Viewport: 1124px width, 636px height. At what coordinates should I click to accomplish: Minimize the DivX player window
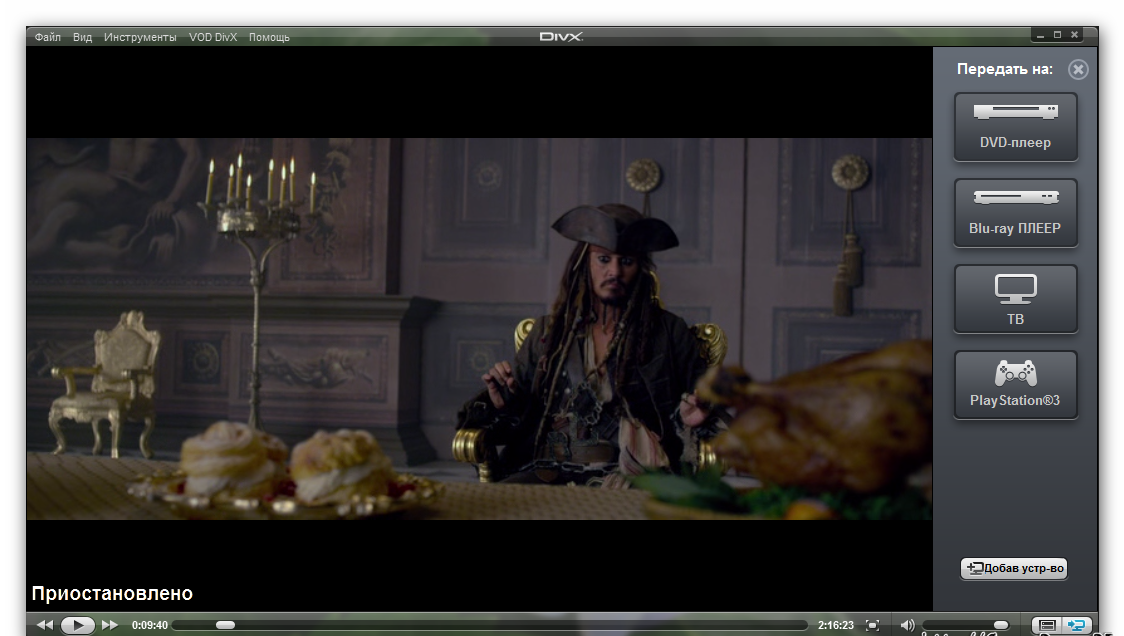[x=1040, y=34]
